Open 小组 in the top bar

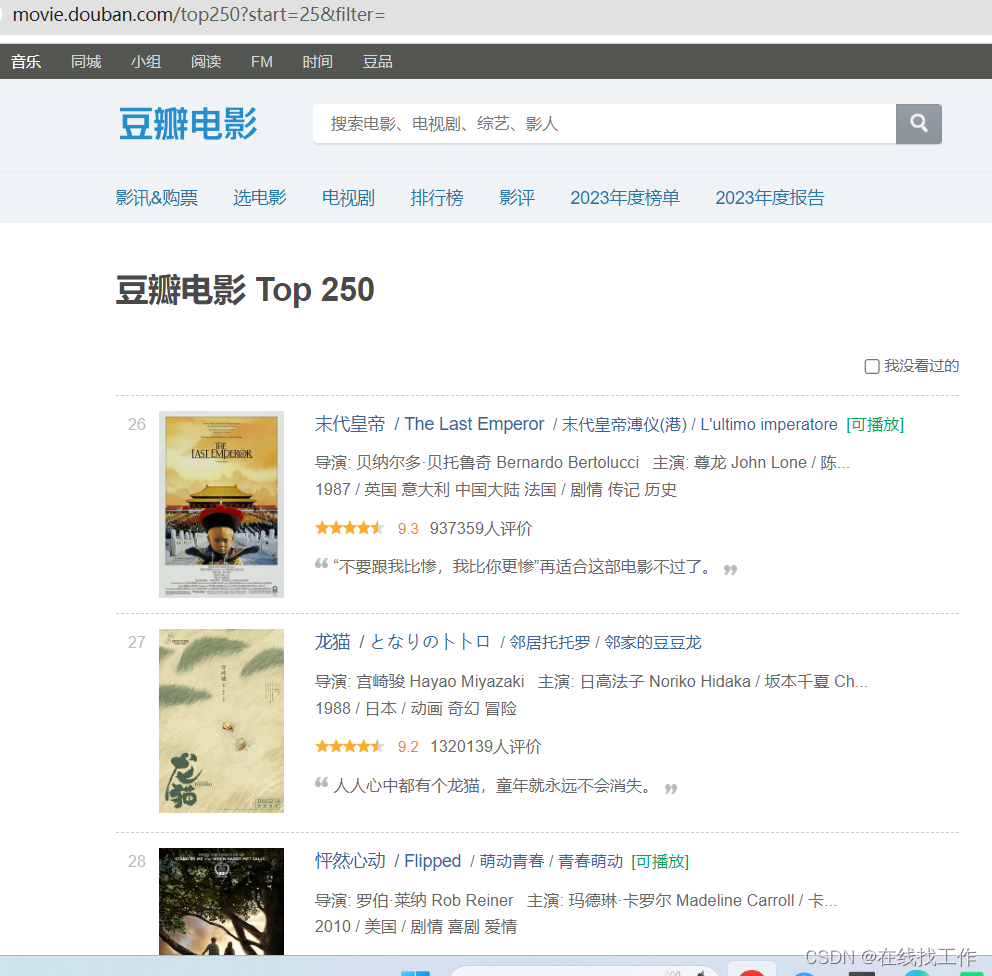pyautogui.click(x=146, y=61)
